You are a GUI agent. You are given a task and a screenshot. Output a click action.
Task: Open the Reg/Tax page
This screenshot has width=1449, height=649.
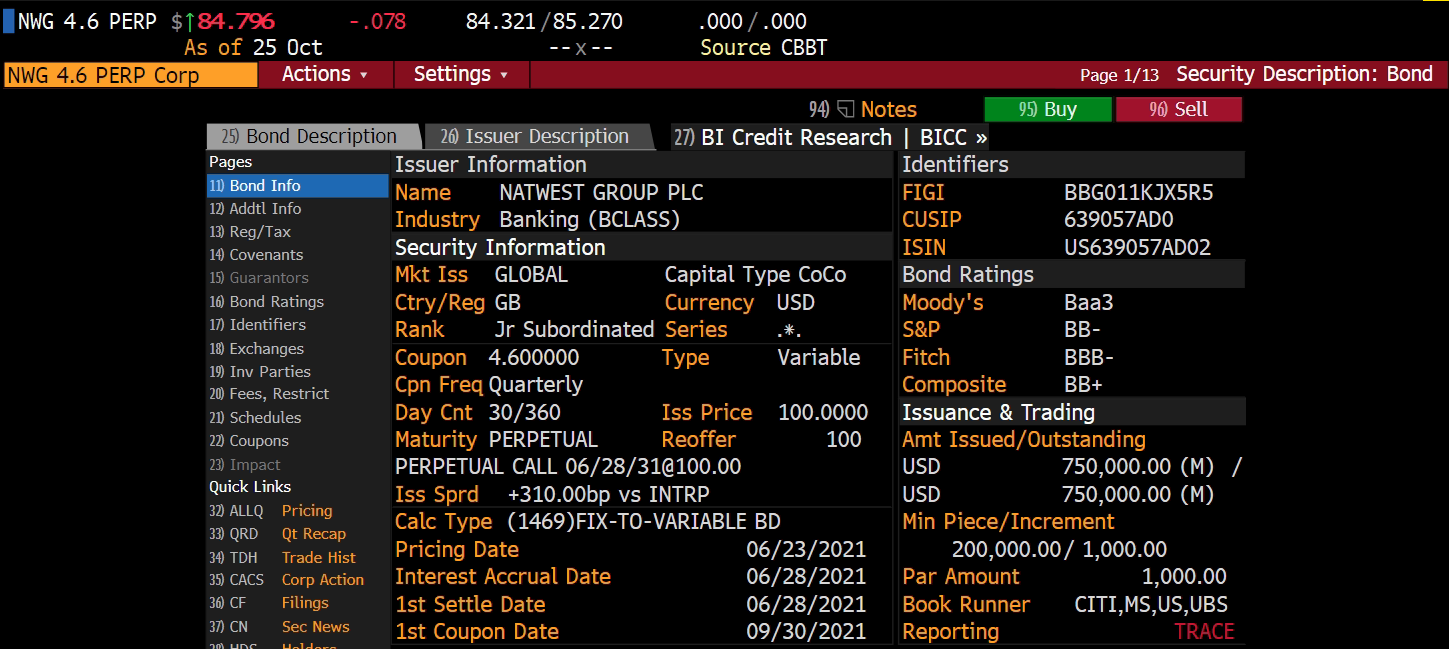point(249,232)
